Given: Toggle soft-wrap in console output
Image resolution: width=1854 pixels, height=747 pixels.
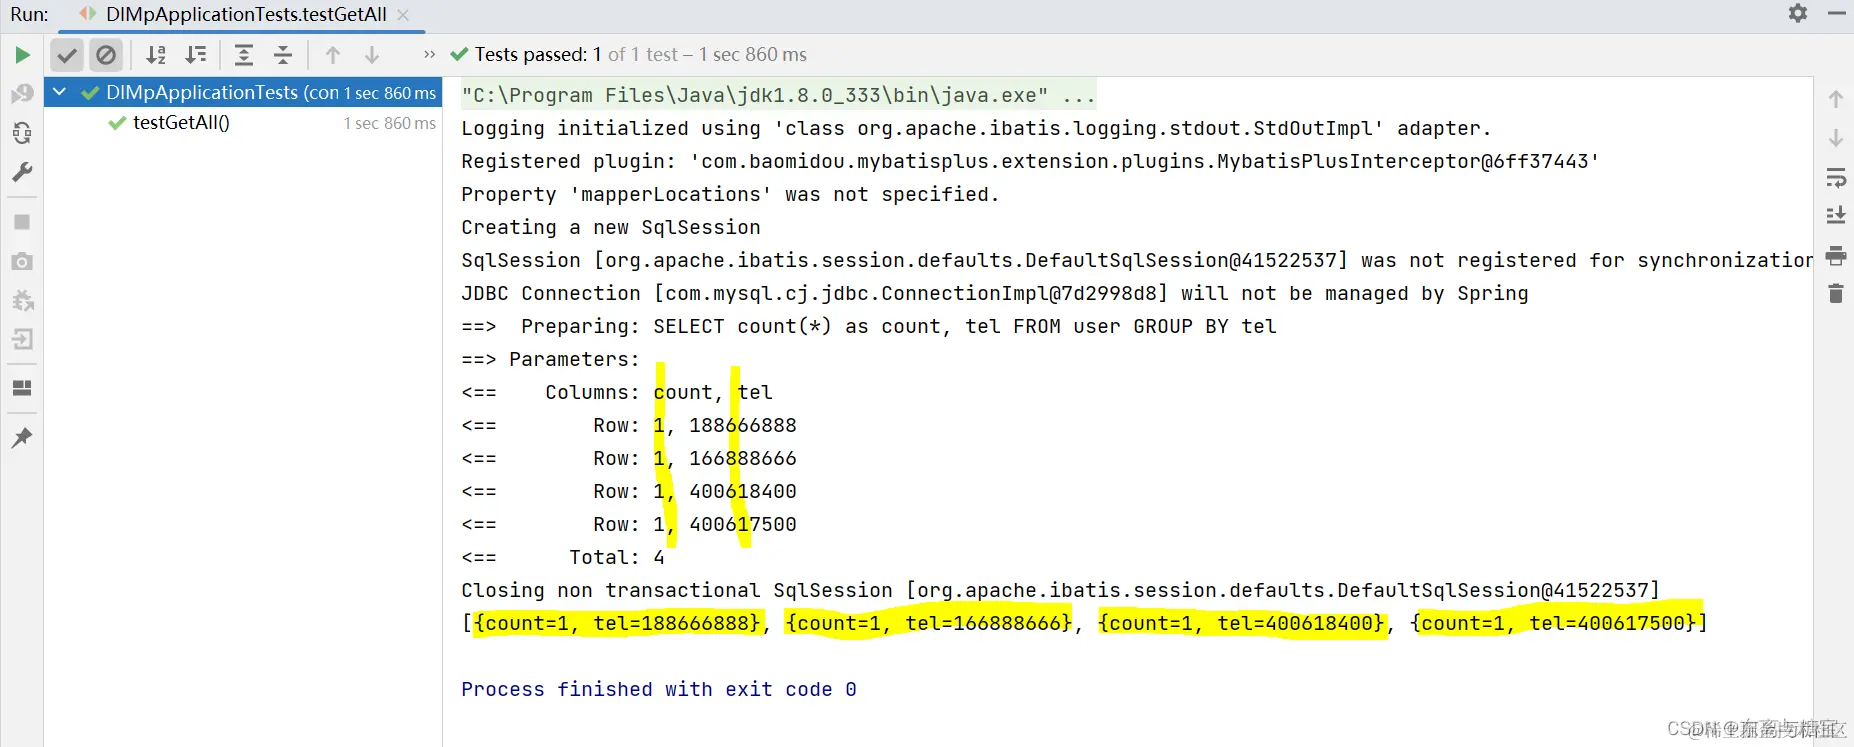Looking at the screenshot, I should (1836, 177).
